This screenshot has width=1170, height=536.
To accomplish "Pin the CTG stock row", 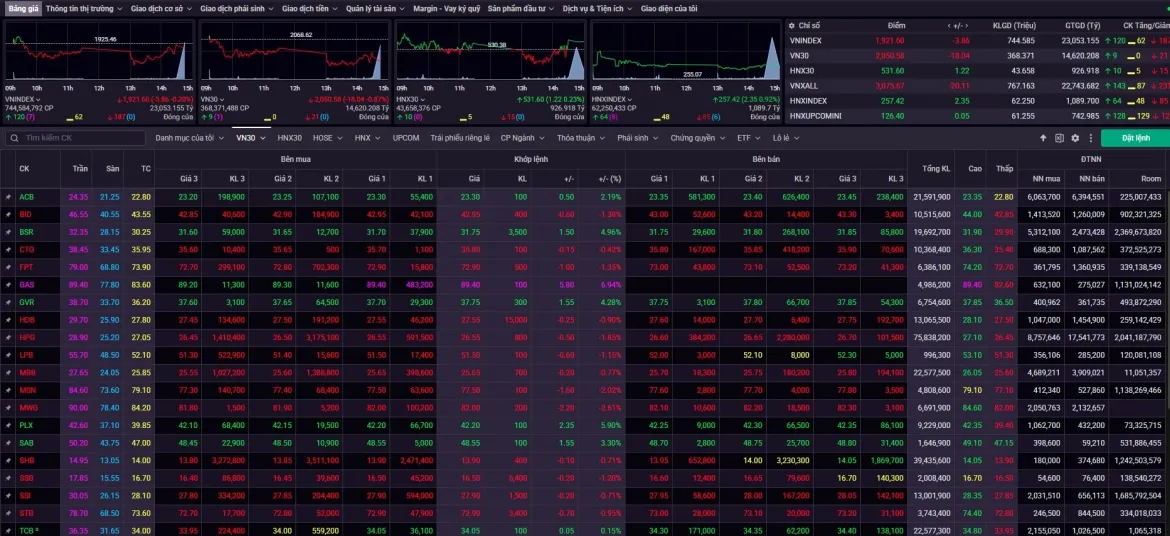I will (8, 249).
